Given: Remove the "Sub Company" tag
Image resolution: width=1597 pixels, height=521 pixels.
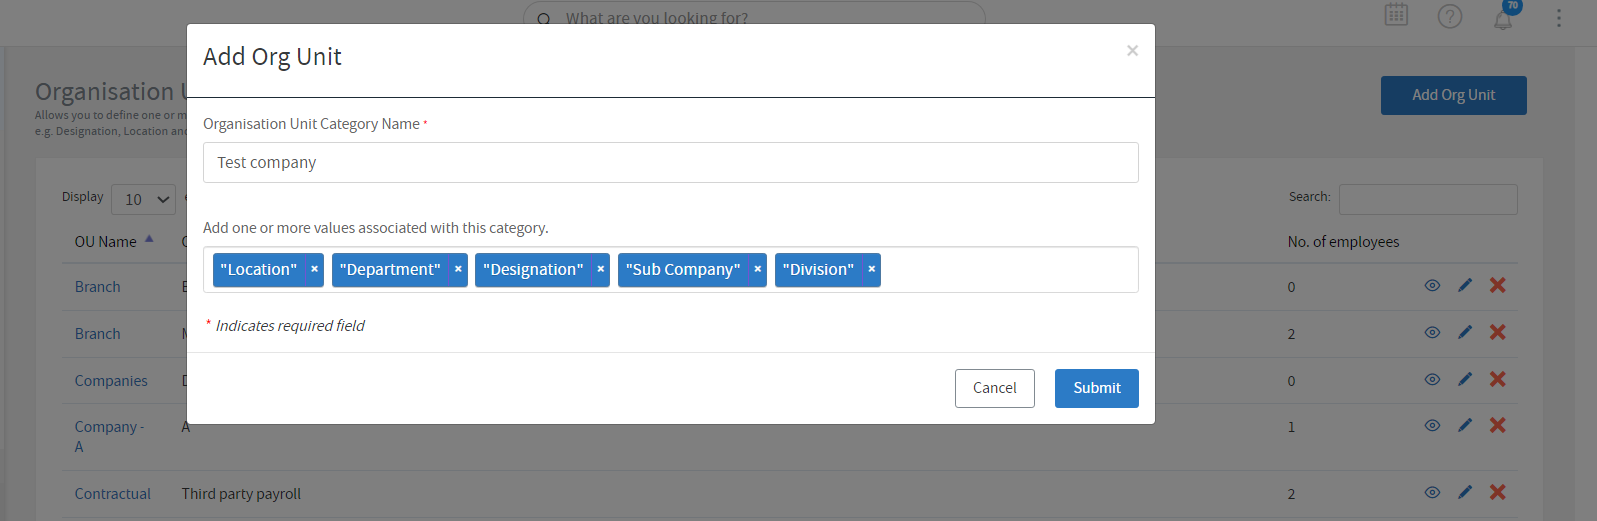Looking at the screenshot, I should point(758,270).
